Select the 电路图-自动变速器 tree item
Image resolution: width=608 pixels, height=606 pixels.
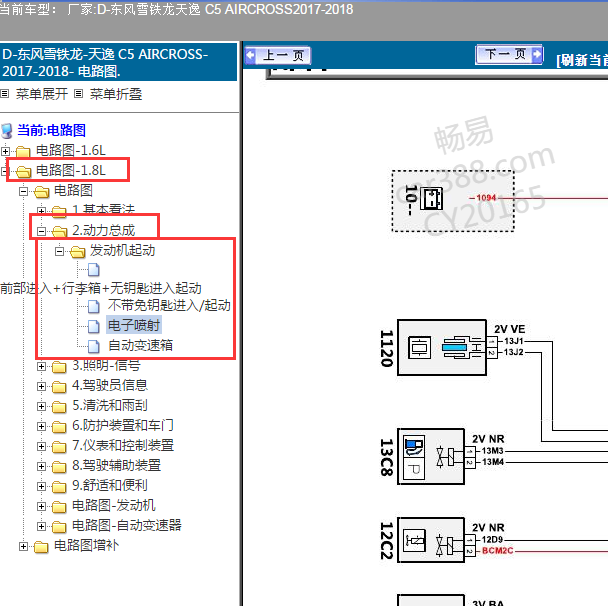point(127,526)
